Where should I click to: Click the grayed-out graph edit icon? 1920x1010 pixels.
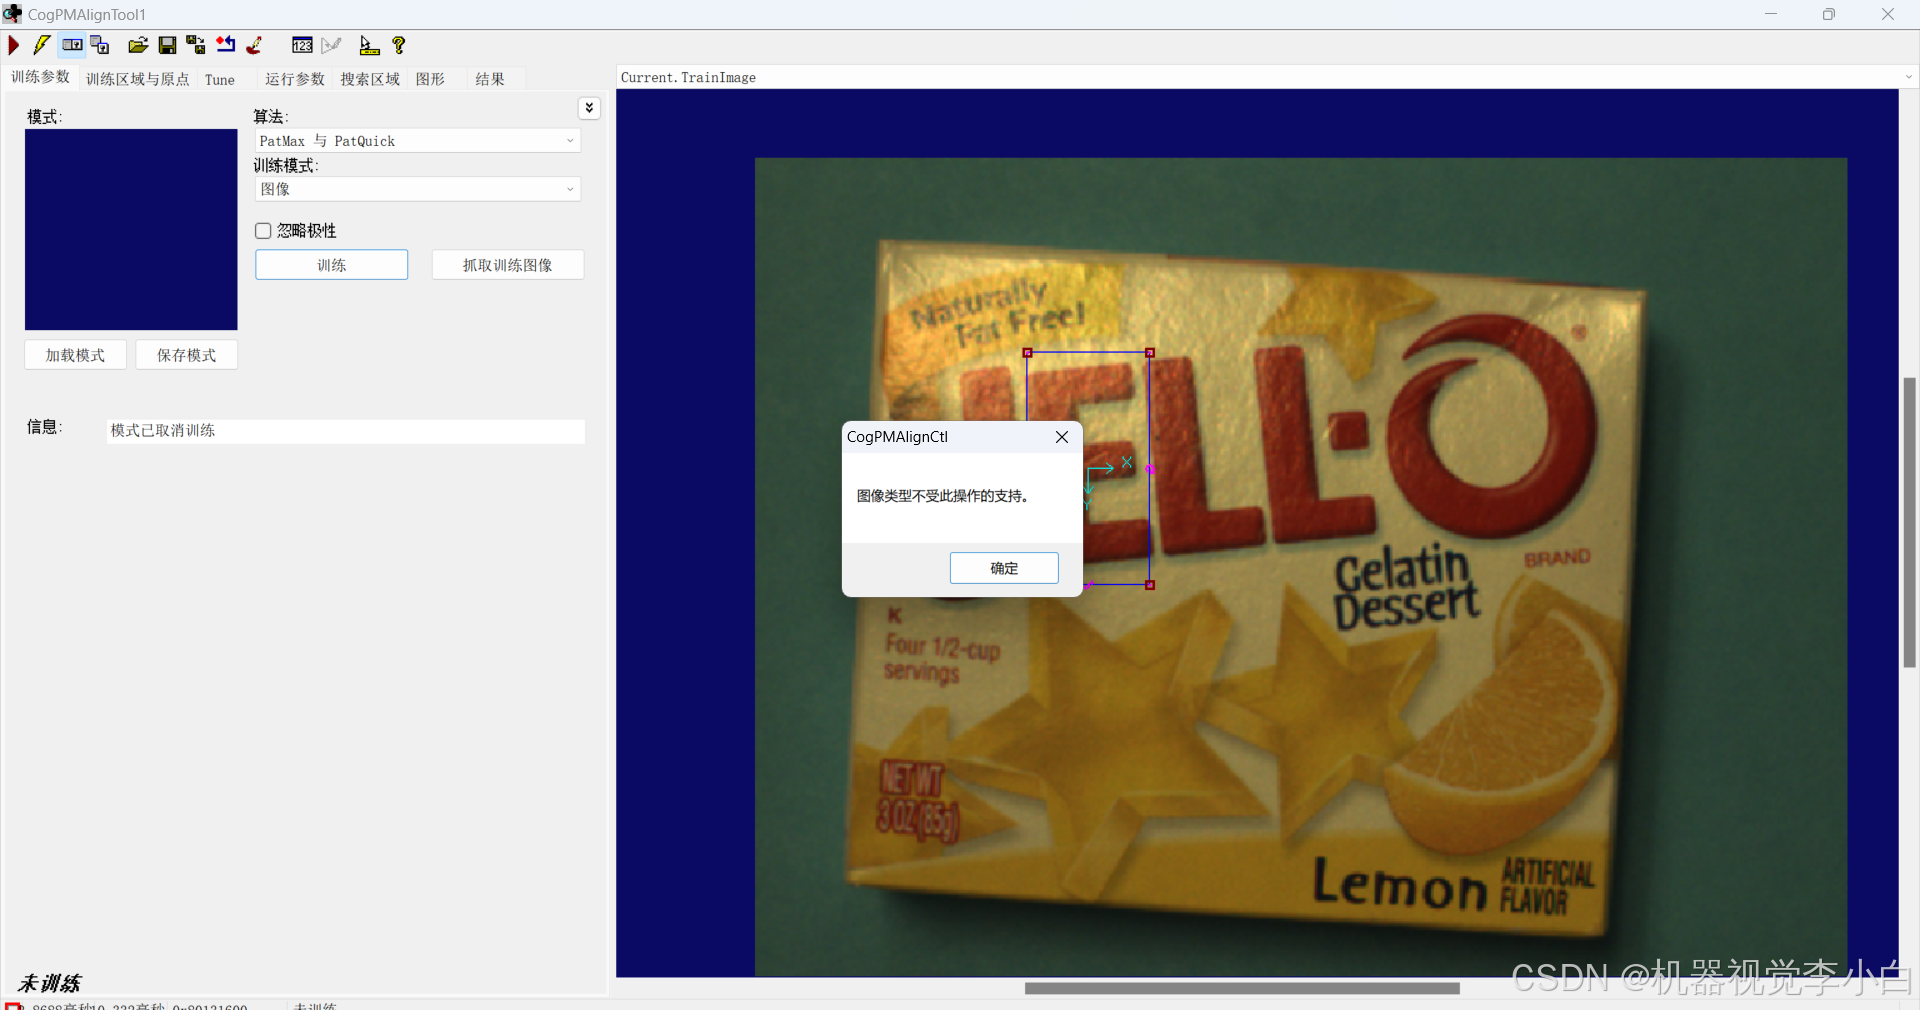pyautogui.click(x=331, y=45)
